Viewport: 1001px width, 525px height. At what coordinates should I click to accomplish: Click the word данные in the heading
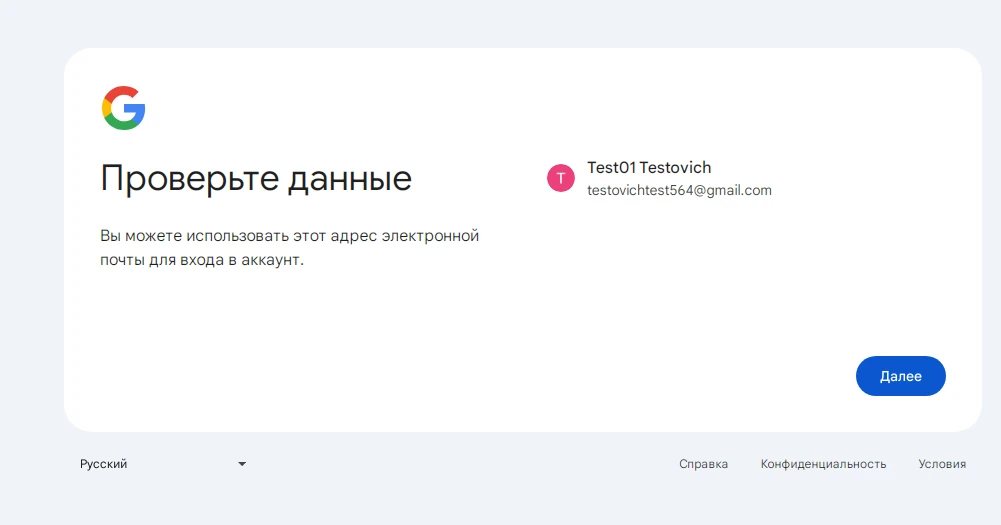point(349,180)
